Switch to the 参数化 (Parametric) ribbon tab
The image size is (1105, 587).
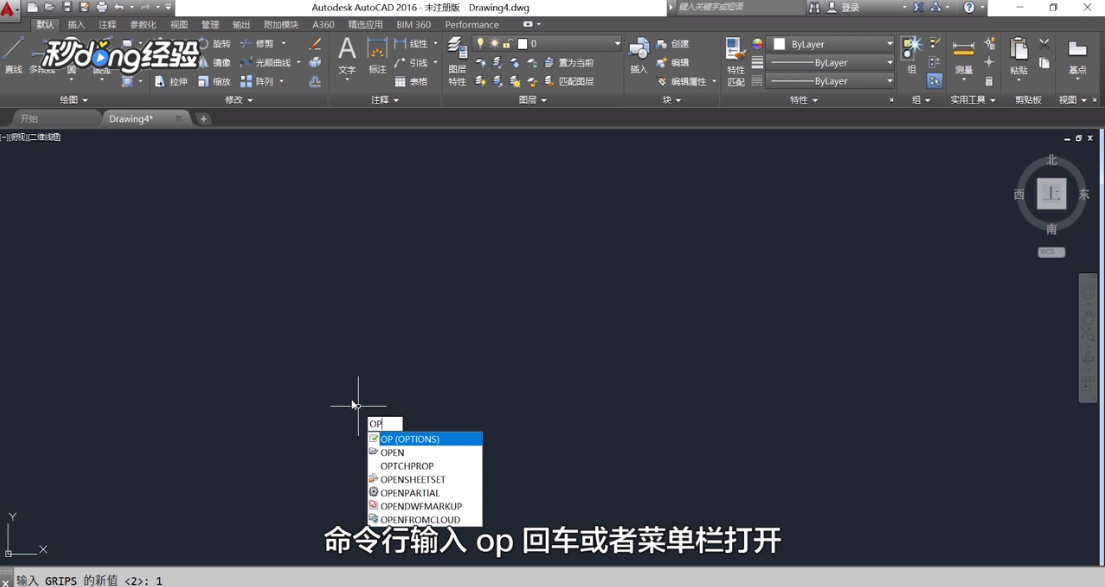[x=143, y=25]
